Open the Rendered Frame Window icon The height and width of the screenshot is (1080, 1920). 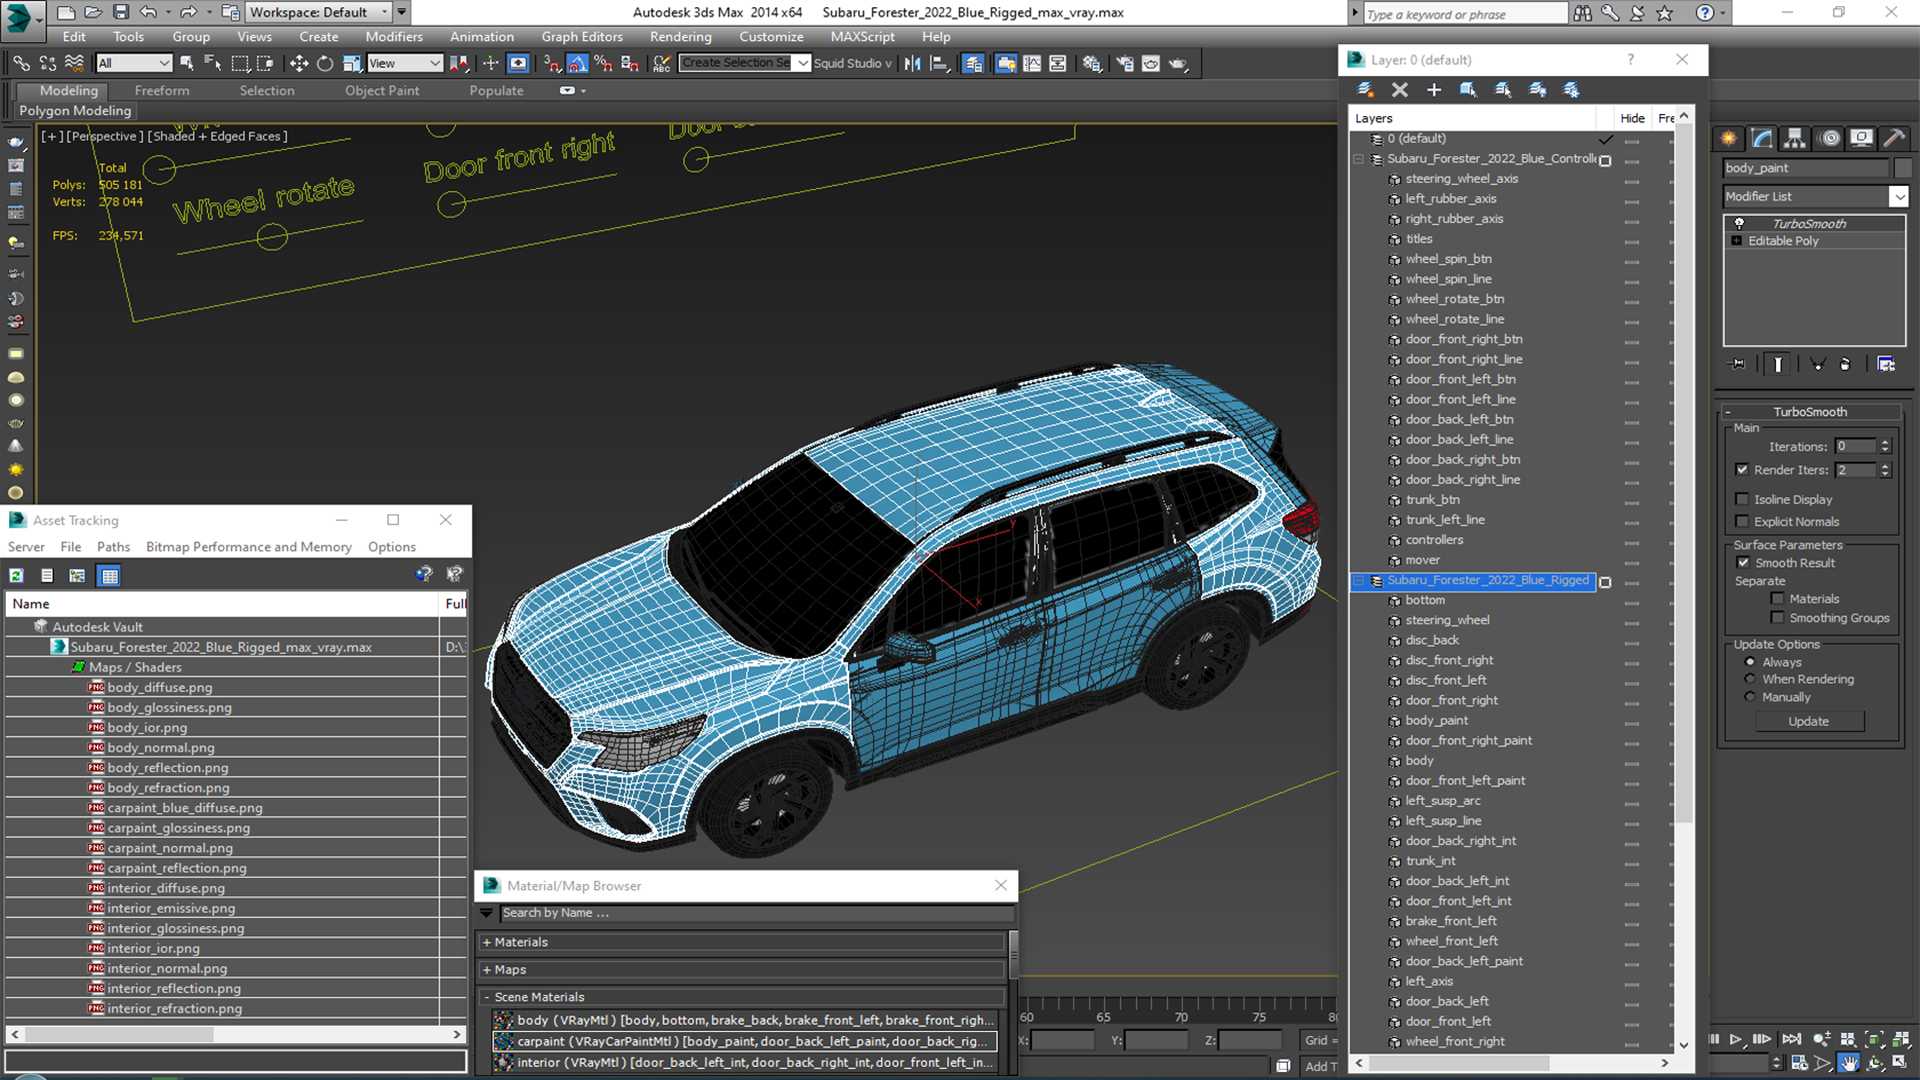(1151, 63)
